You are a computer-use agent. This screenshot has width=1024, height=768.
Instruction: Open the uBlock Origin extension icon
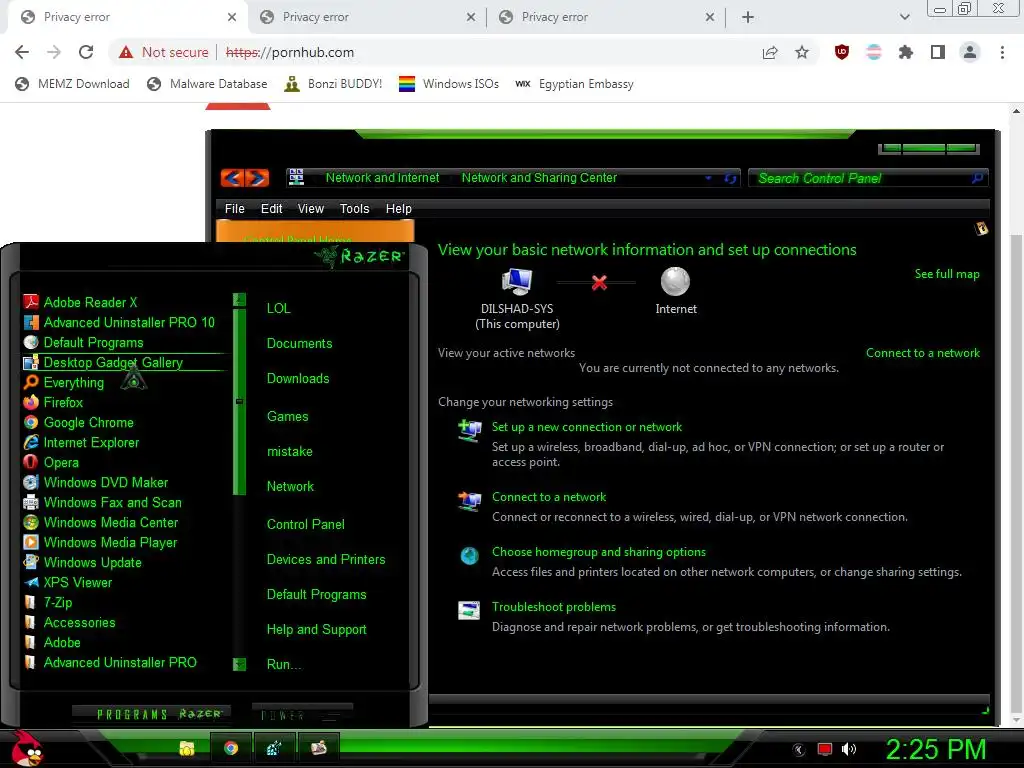click(x=842, y=52)
